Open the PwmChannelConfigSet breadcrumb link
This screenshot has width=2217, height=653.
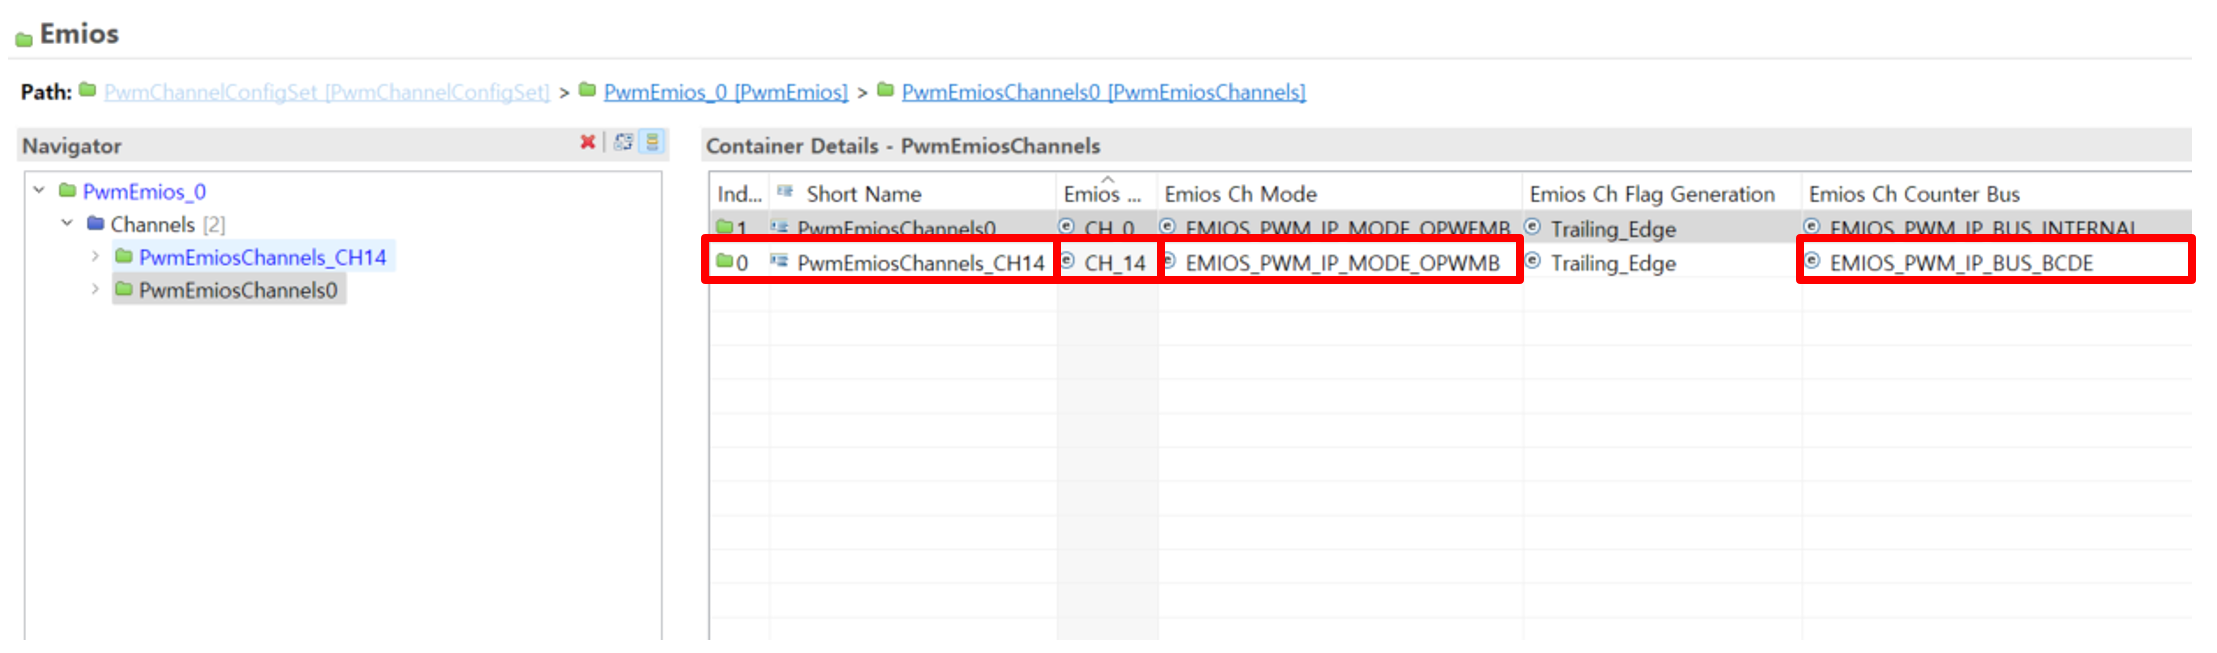(326, 92)
